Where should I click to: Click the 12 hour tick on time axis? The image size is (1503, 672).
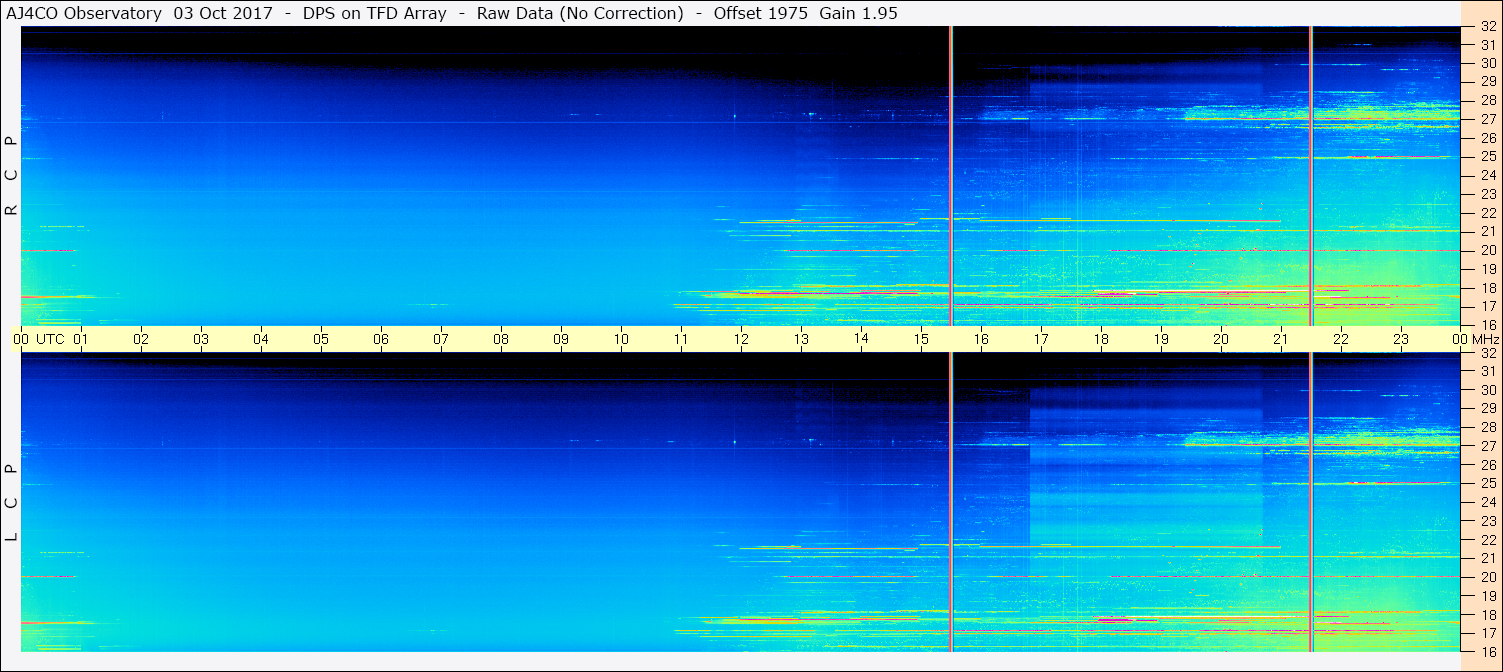click(741, 339)
